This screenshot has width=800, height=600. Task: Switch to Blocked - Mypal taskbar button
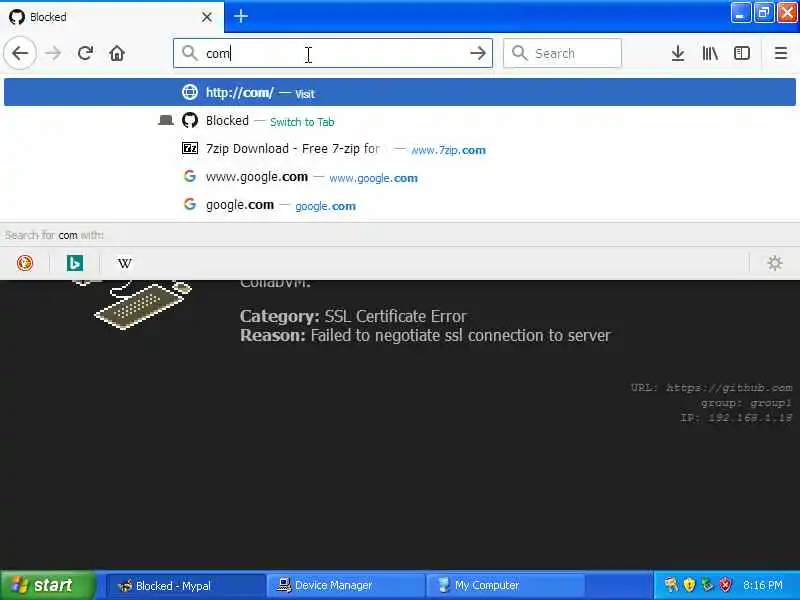click(186, 585)
